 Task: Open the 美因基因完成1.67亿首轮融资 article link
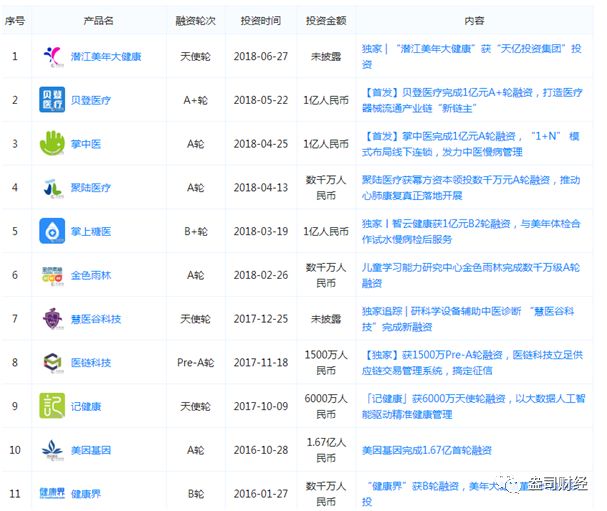coord(427,451)
